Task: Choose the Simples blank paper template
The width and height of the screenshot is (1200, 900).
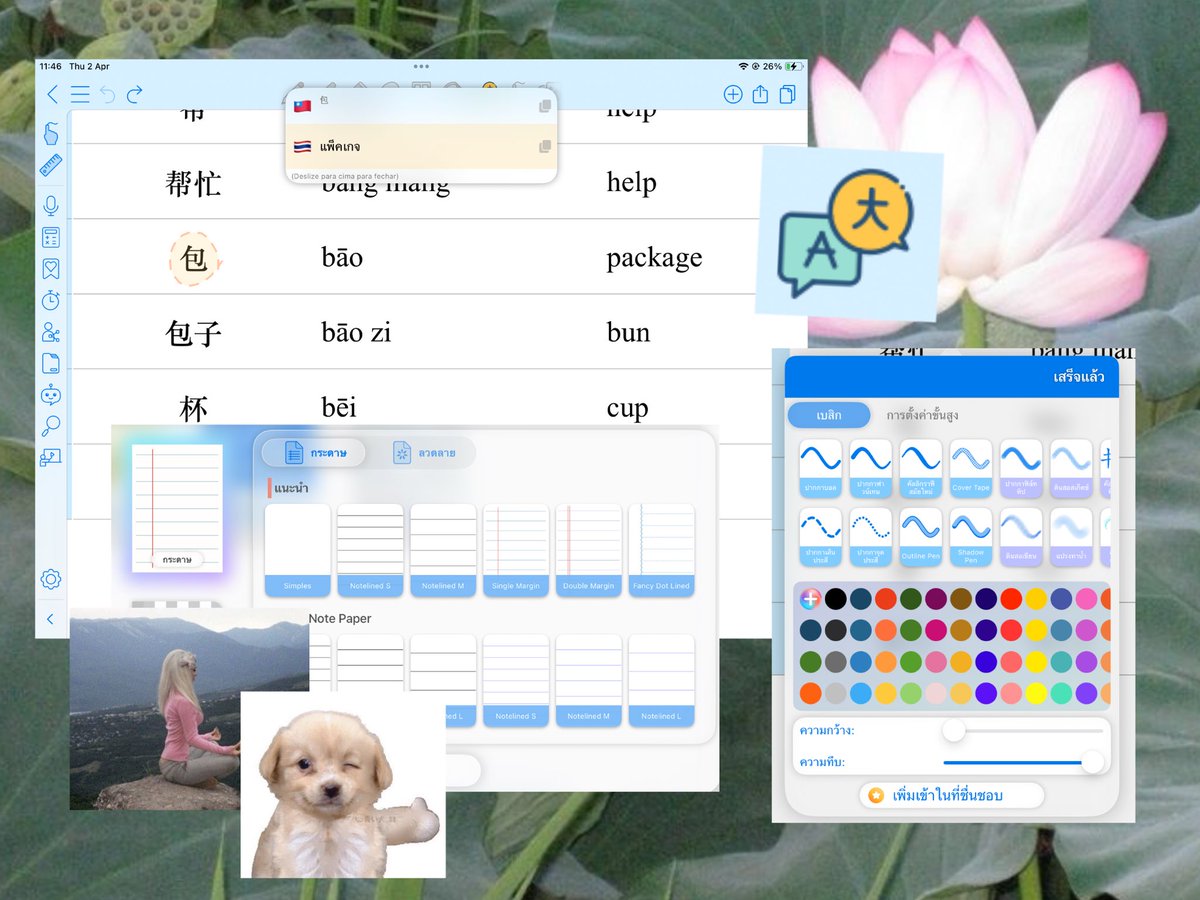Action: [297, 550]
